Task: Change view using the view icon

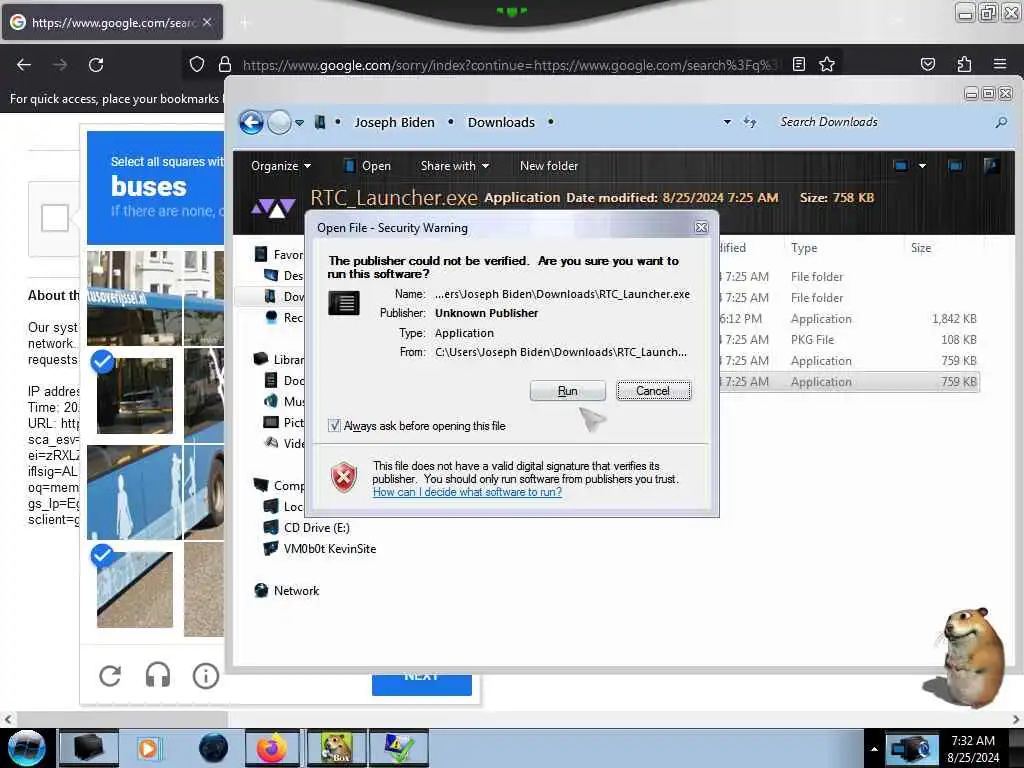Action: coord(901,166)
